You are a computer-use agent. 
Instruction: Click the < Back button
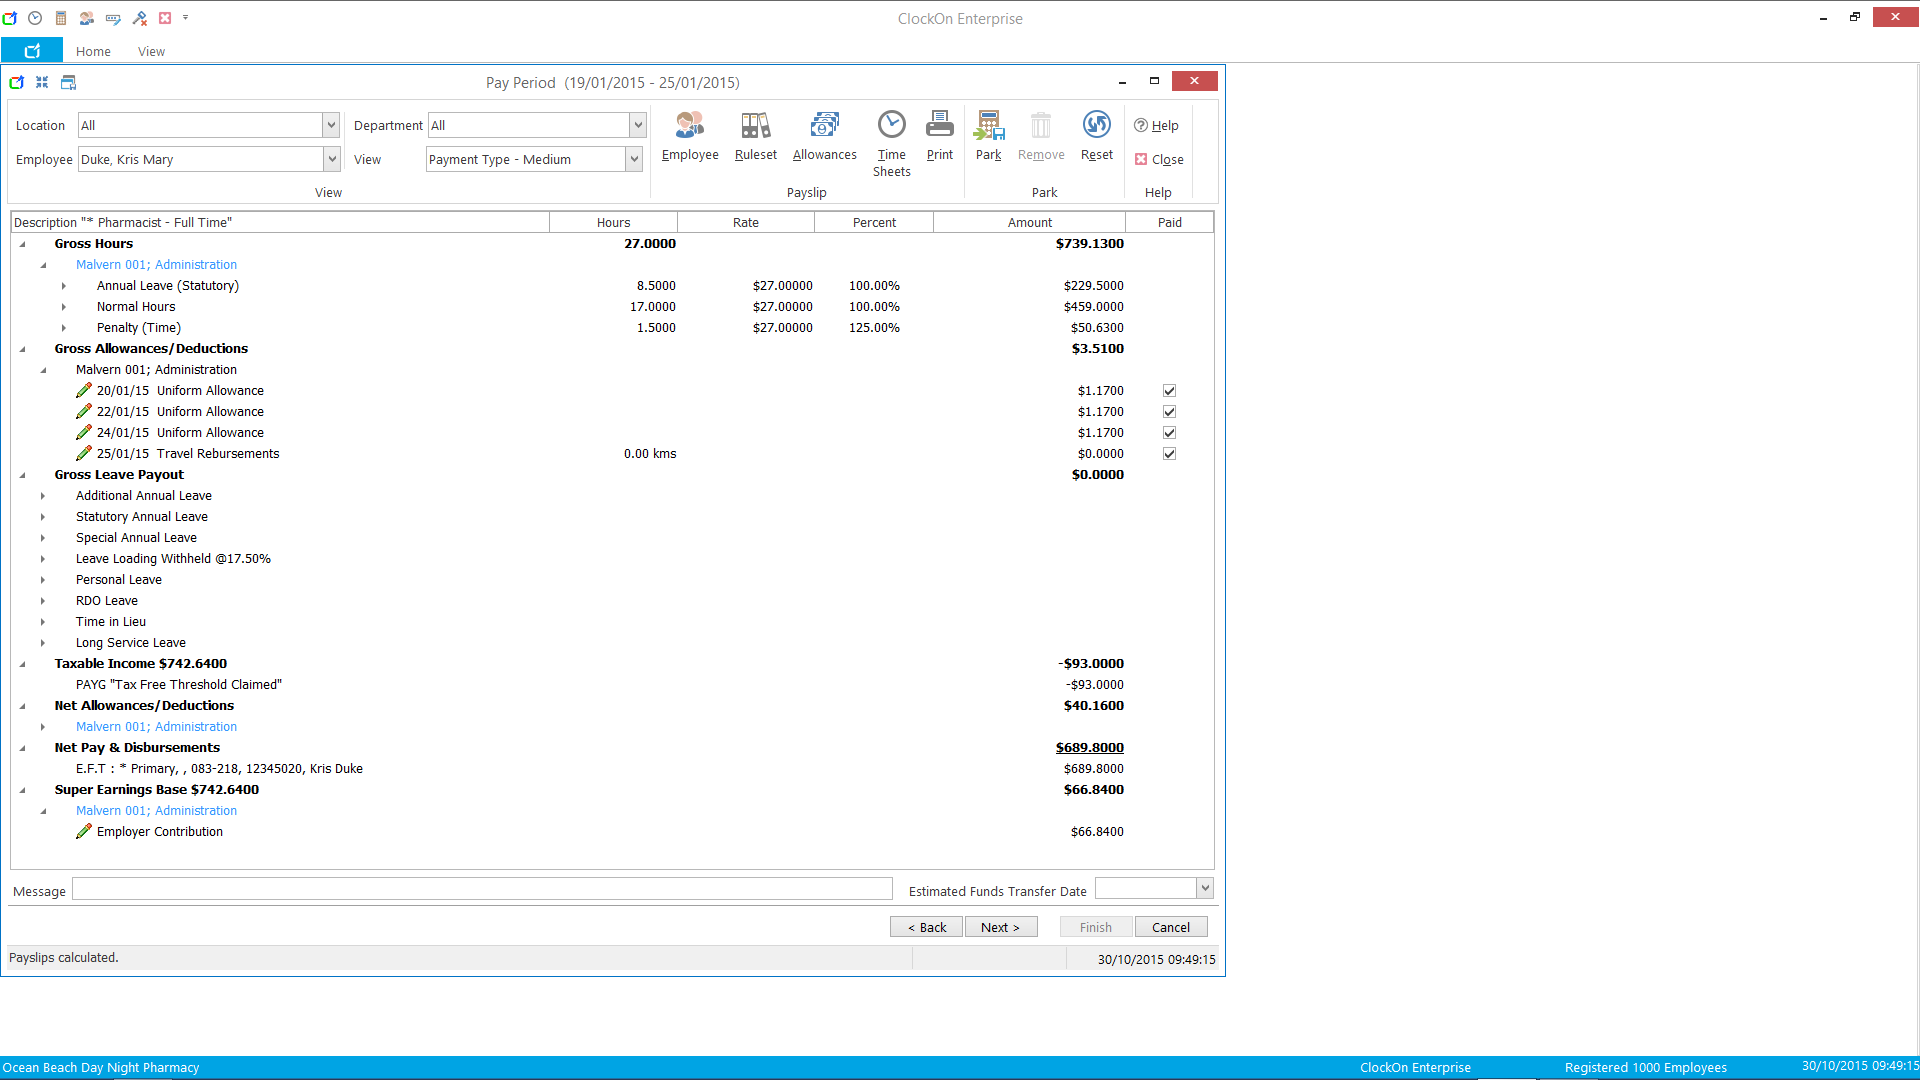click(x=926, y=927)
